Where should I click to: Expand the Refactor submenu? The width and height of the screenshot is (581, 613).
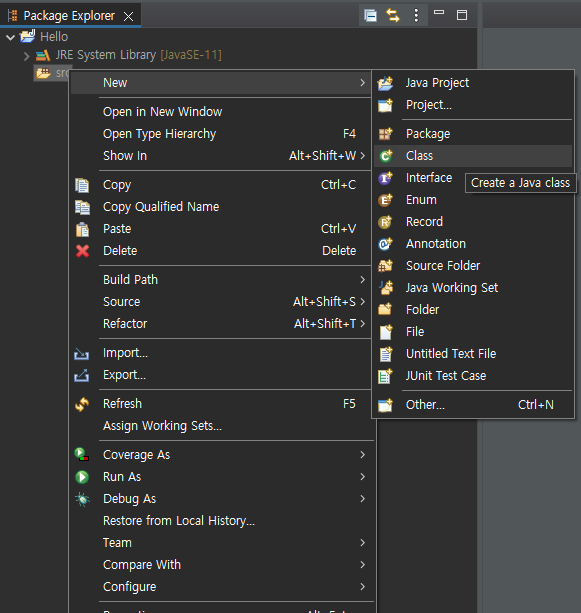pyautogui.click(x=220, y=324)
